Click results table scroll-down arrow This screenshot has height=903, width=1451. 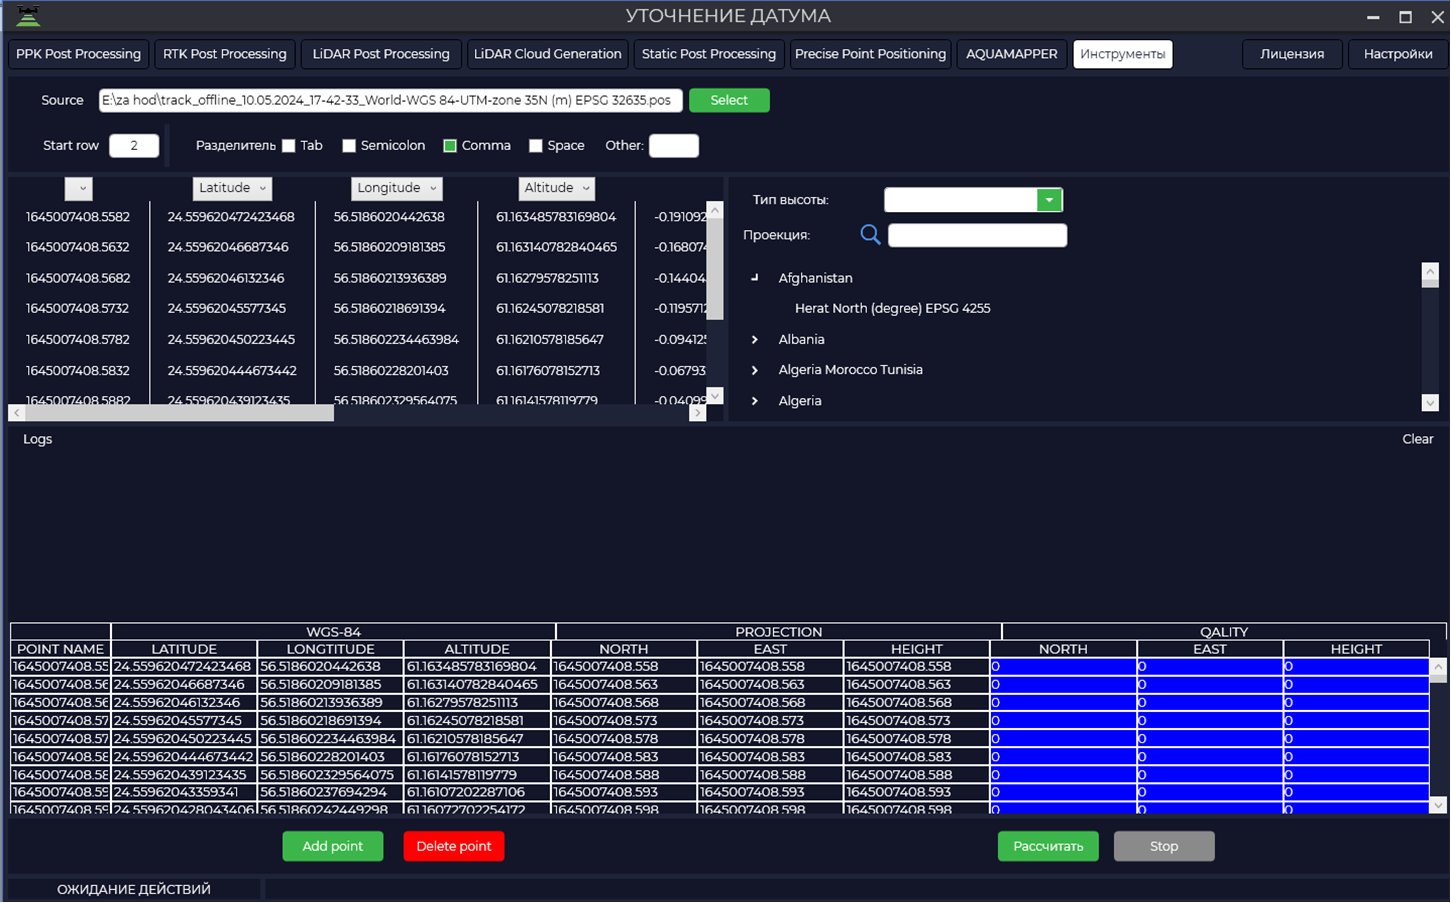click(x=1438, y=805)
